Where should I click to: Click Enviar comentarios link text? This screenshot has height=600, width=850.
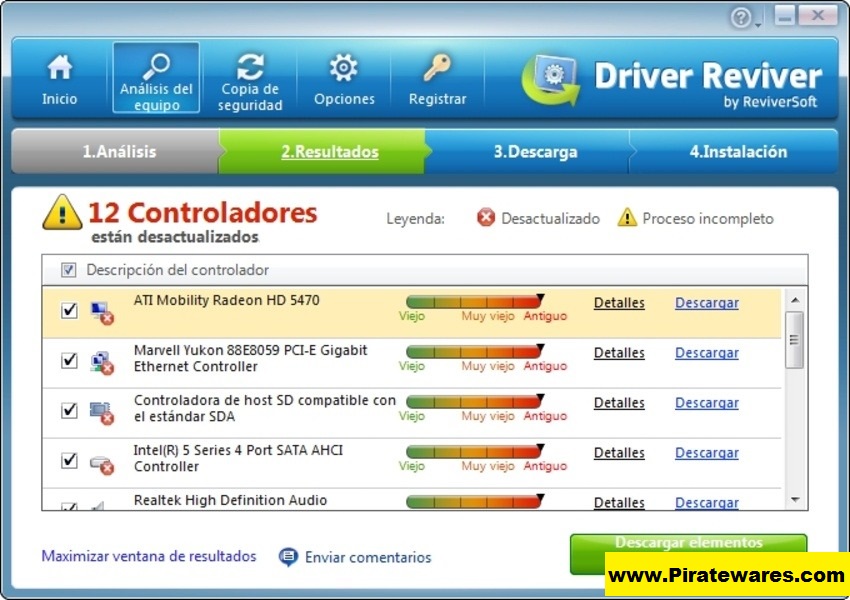point(368,557)
